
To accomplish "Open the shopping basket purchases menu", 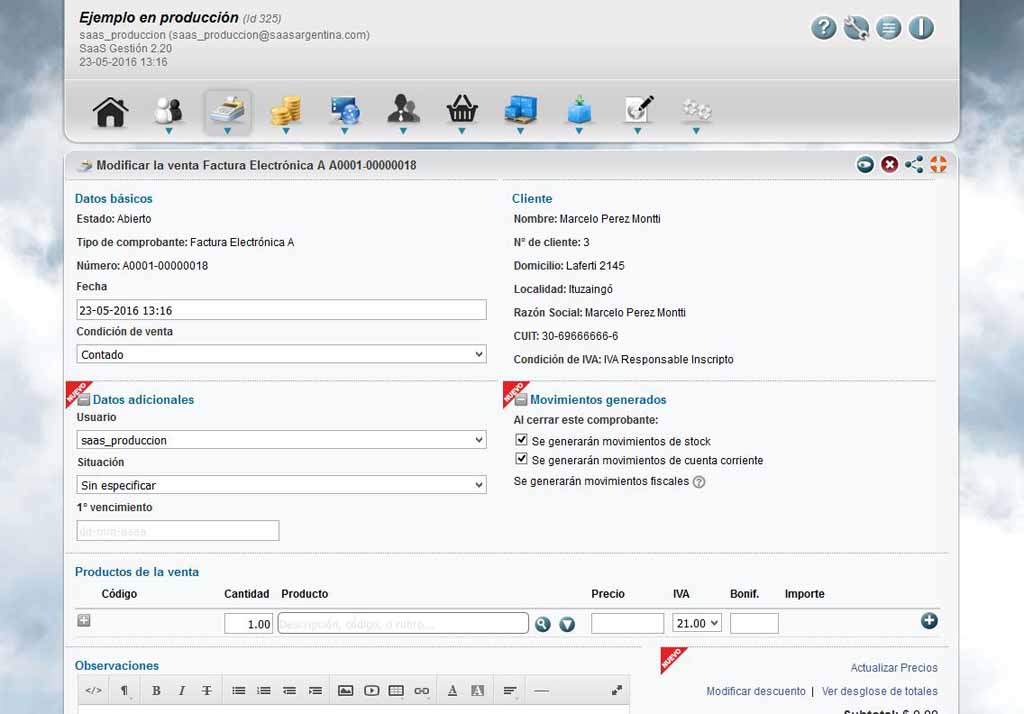I will coord(462,110).
